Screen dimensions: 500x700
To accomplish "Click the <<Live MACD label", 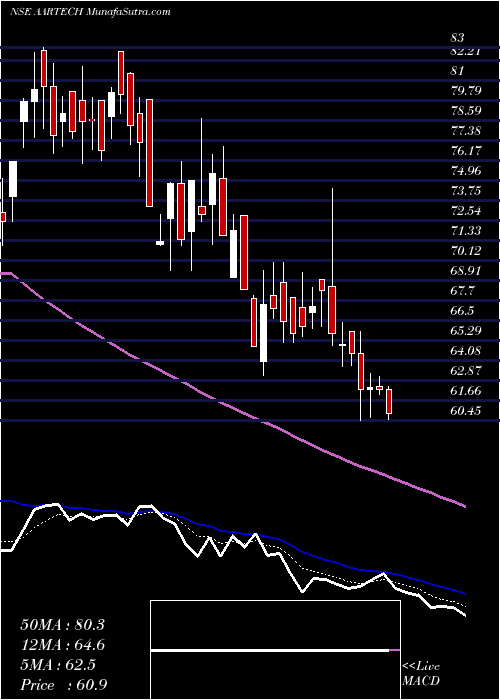I will [x=421, y=673].
